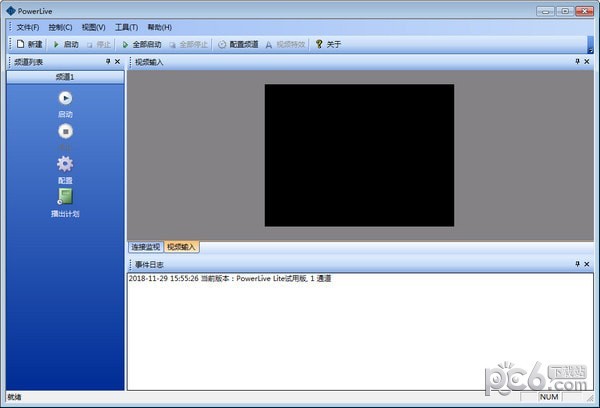Click the 关于 (About) toolbar icon
Image resolution: width=600 pixels, height=408 pixels.
click(320, 45)
